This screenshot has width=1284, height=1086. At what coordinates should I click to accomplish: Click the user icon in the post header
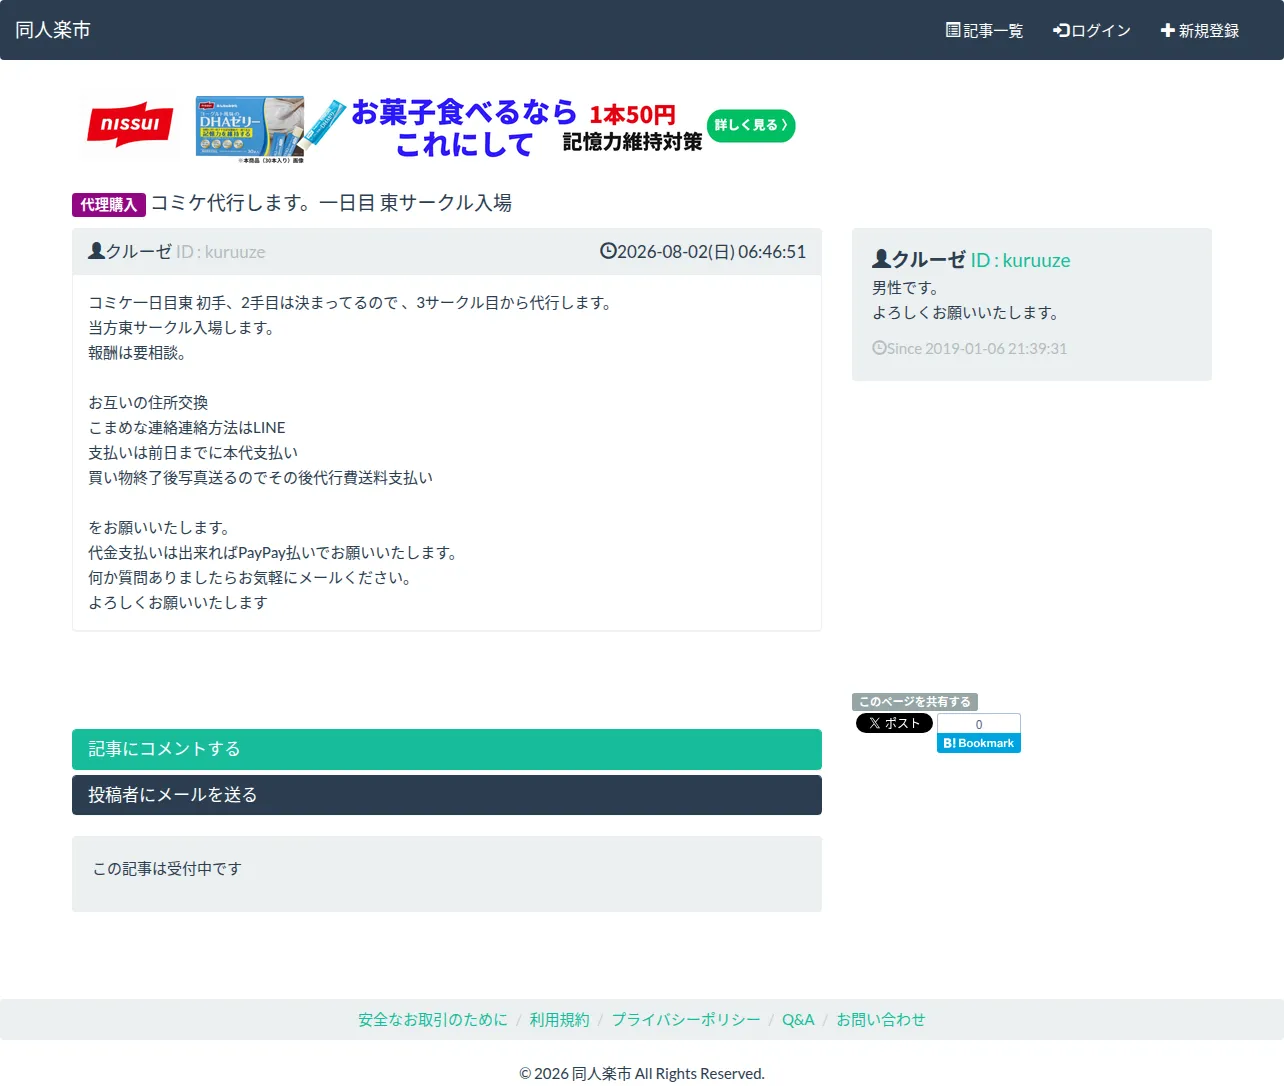click(x=96, y=251)
